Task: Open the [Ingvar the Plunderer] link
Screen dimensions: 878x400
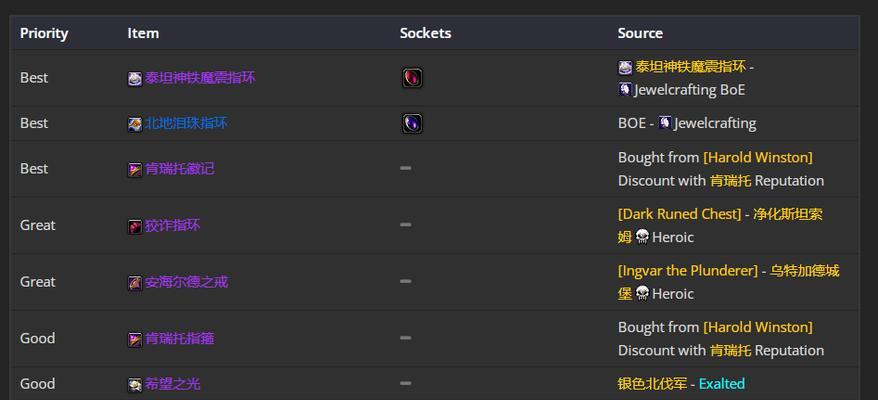Action: 688,271
